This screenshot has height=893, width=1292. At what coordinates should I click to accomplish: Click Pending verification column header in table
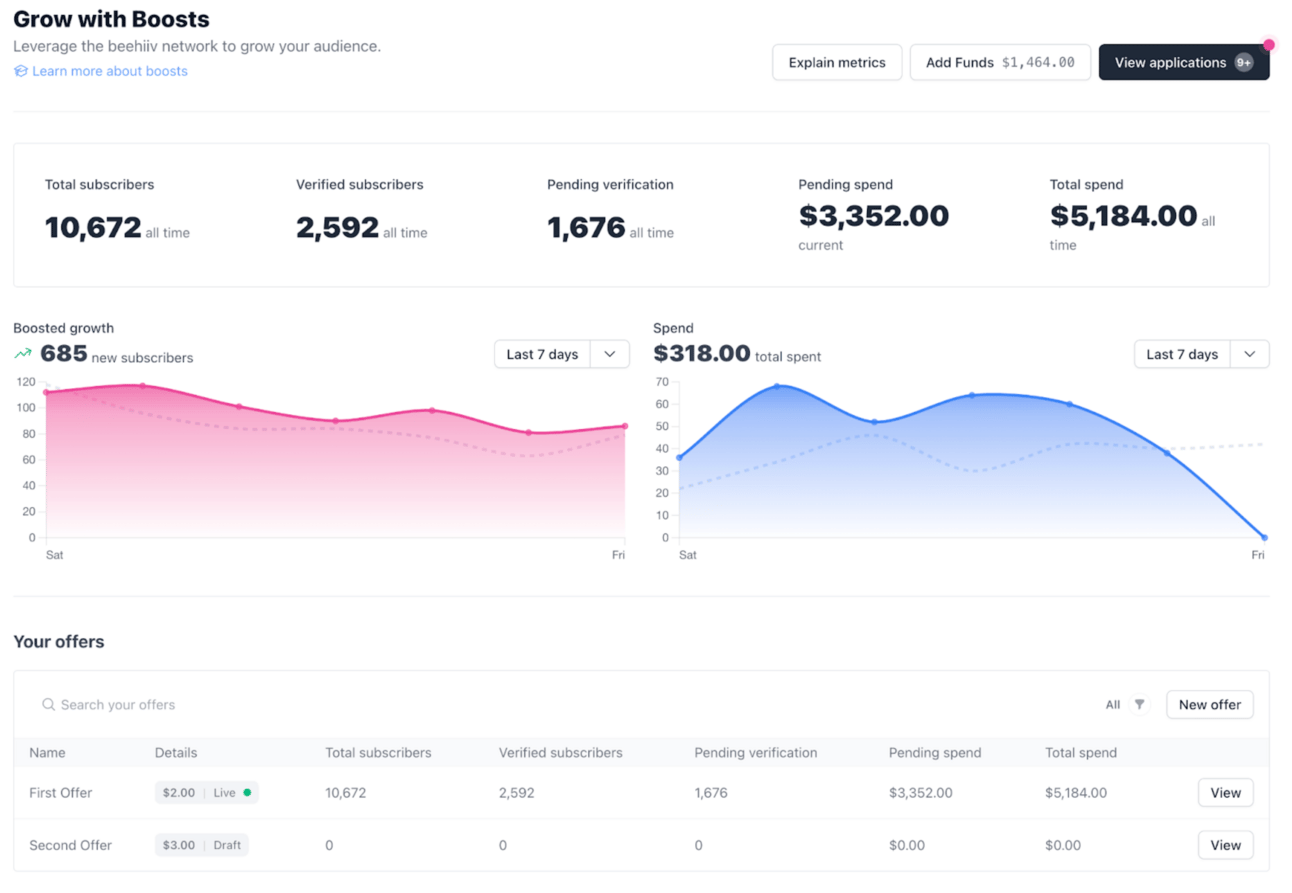pos(756,753)
